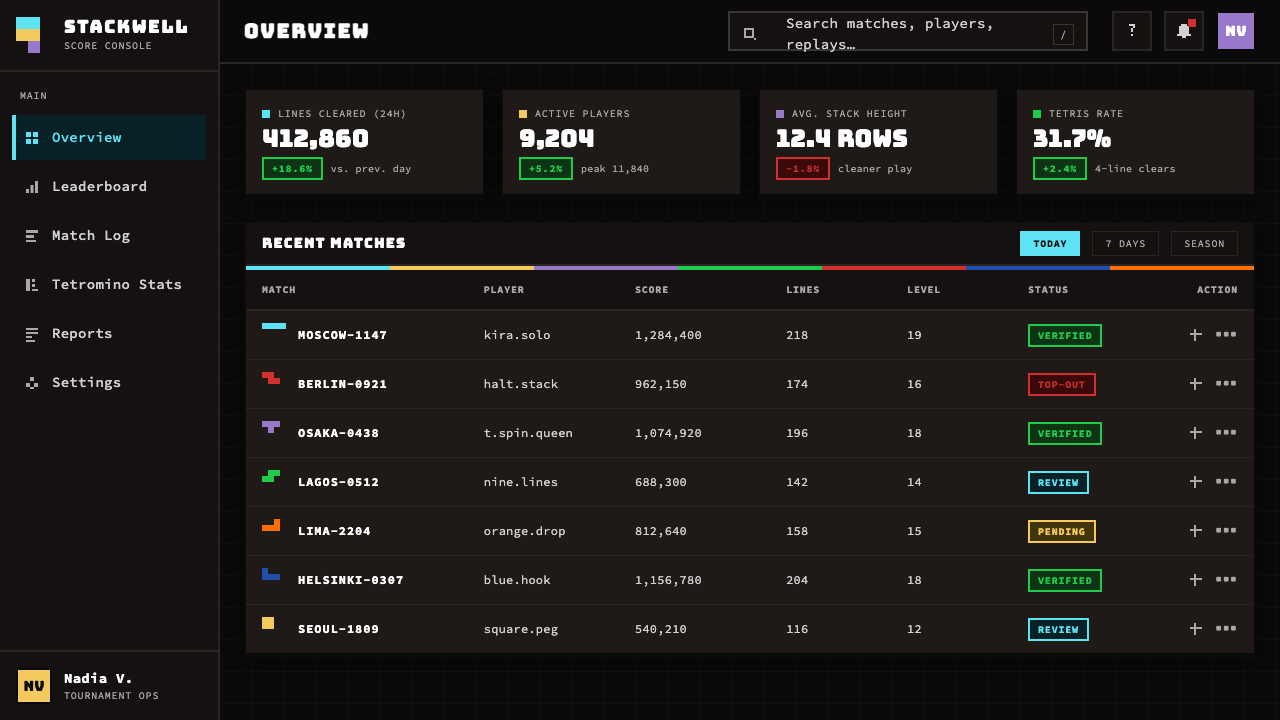
Task: Open more options for MOSCOW-1147
Action: (1226, 335)
